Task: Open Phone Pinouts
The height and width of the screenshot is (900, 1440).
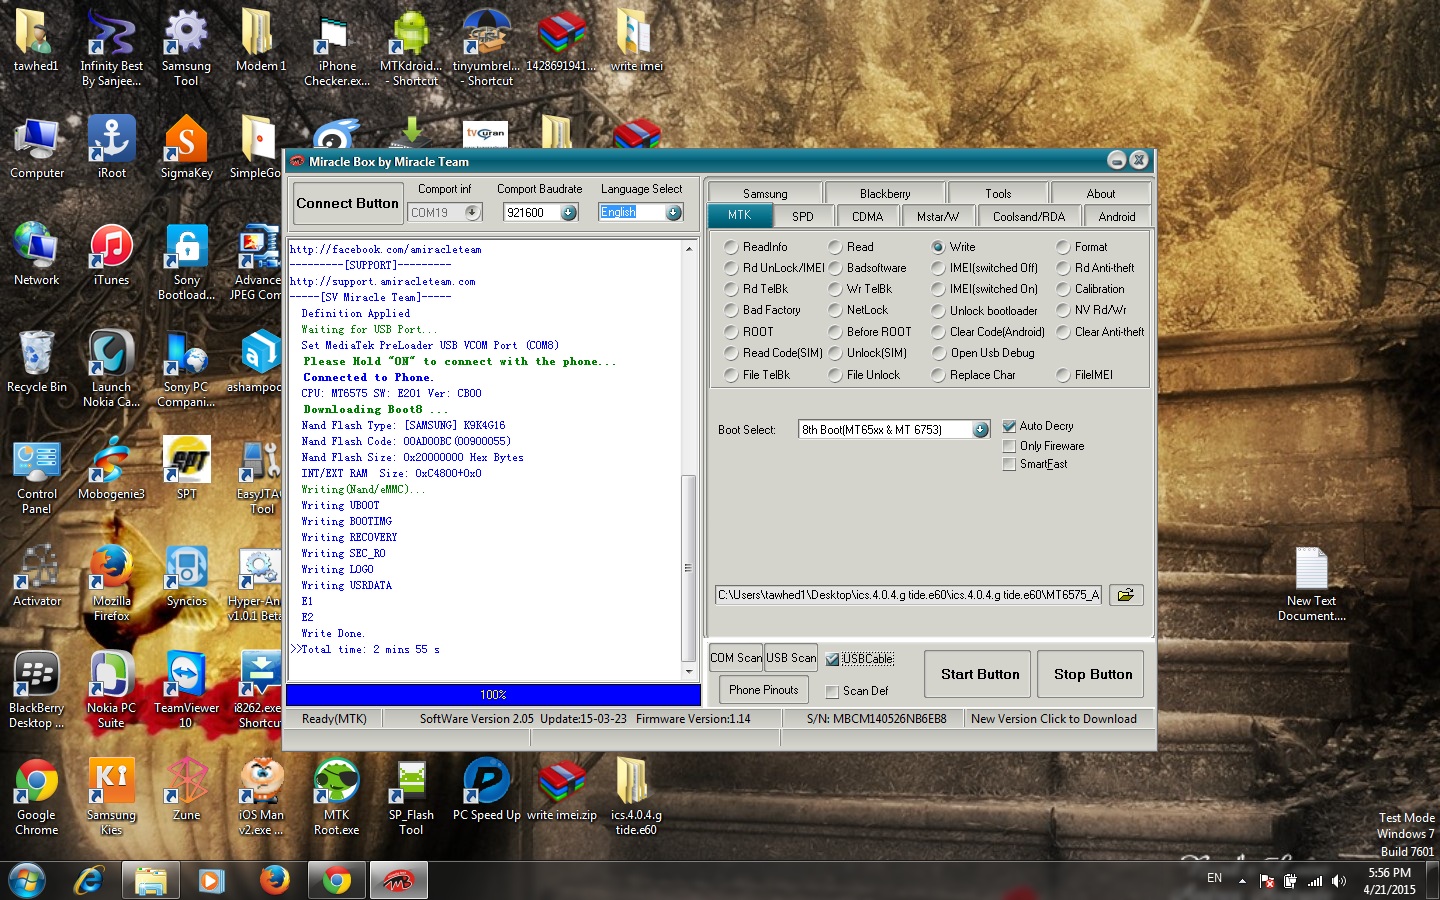Action: tap(764, 690)
